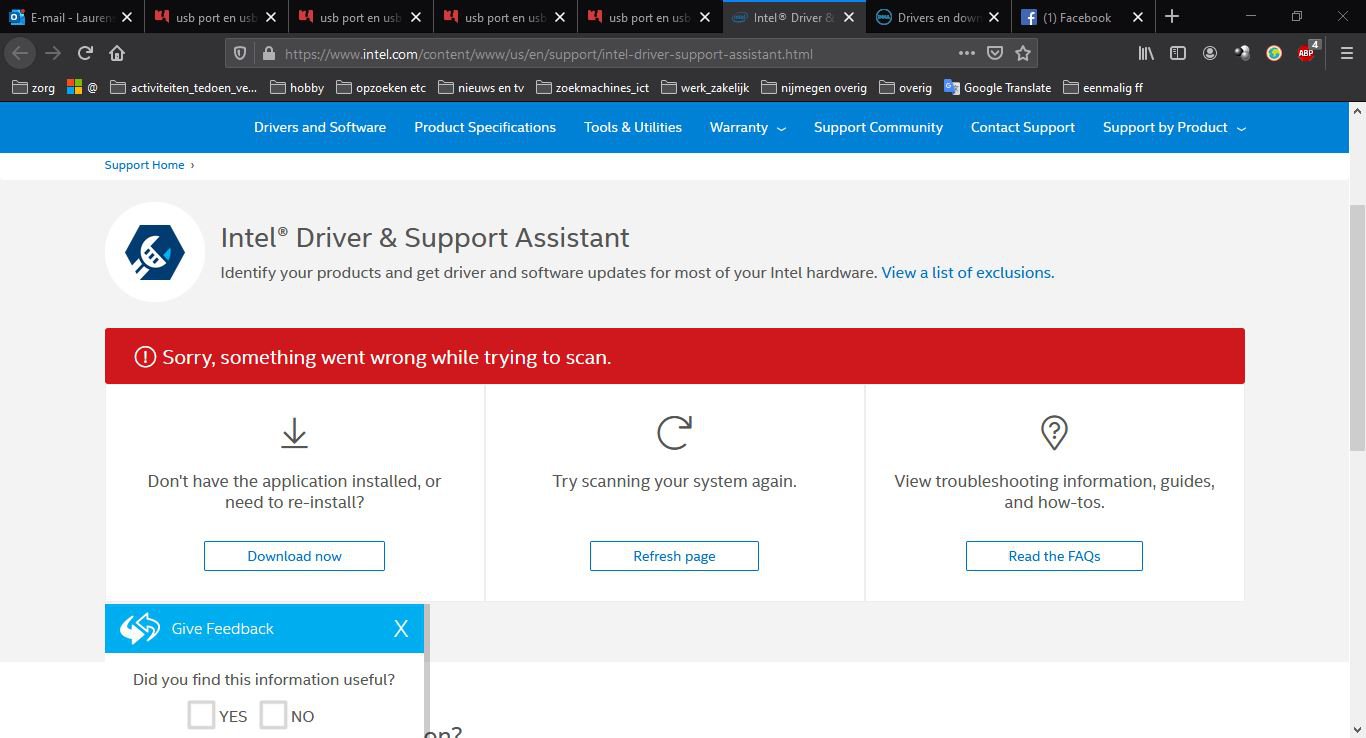This screenshot has width=1366, height=738.
Task: Click the Intel Driver & Support Assistant logo
Action: point(155,252)
